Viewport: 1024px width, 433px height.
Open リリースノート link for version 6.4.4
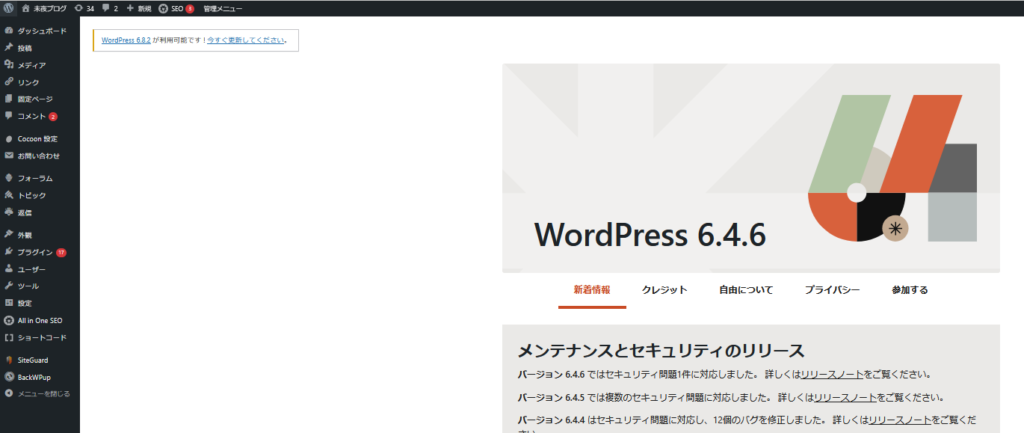click(900, 419)
